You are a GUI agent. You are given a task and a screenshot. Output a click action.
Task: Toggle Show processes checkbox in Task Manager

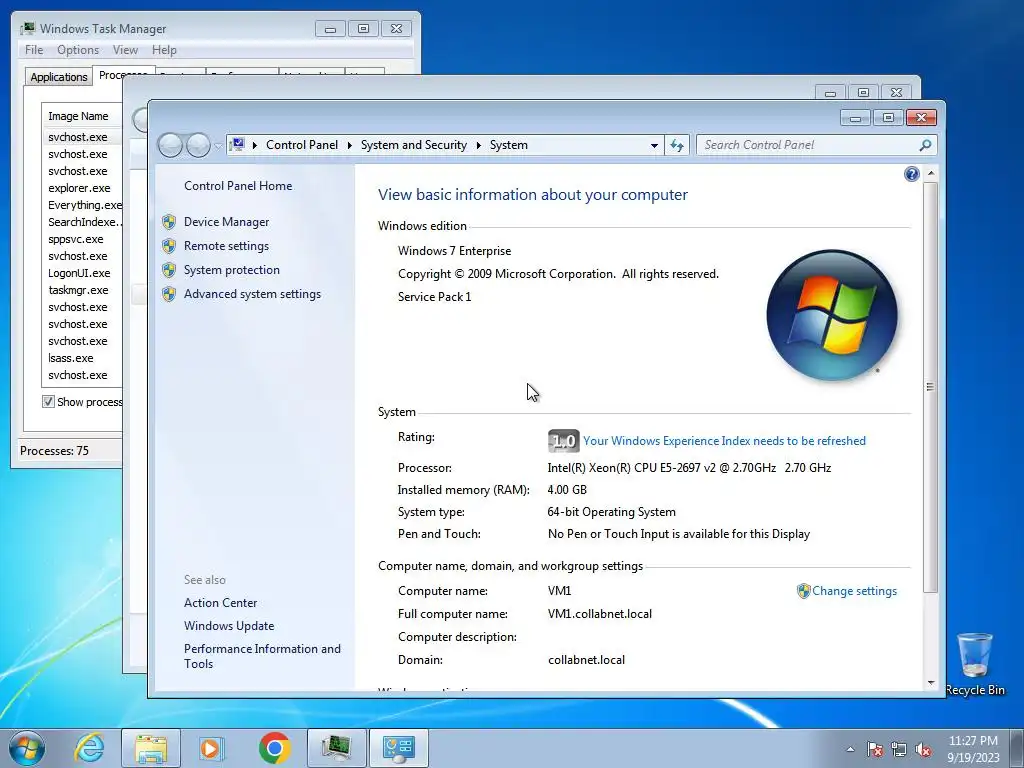pyautogui.click(x=48, y=402)
